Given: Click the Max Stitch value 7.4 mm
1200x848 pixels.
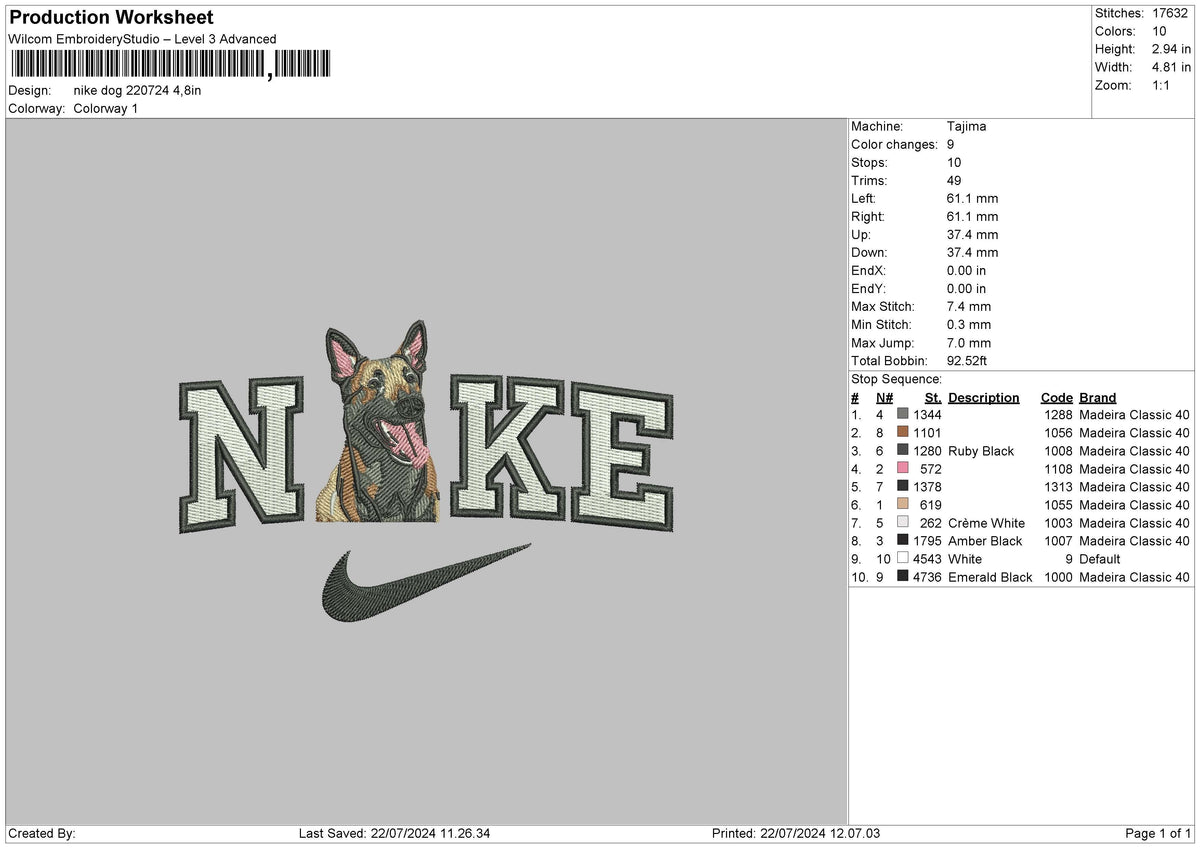Looking at the screenshot, I should 969,306.
